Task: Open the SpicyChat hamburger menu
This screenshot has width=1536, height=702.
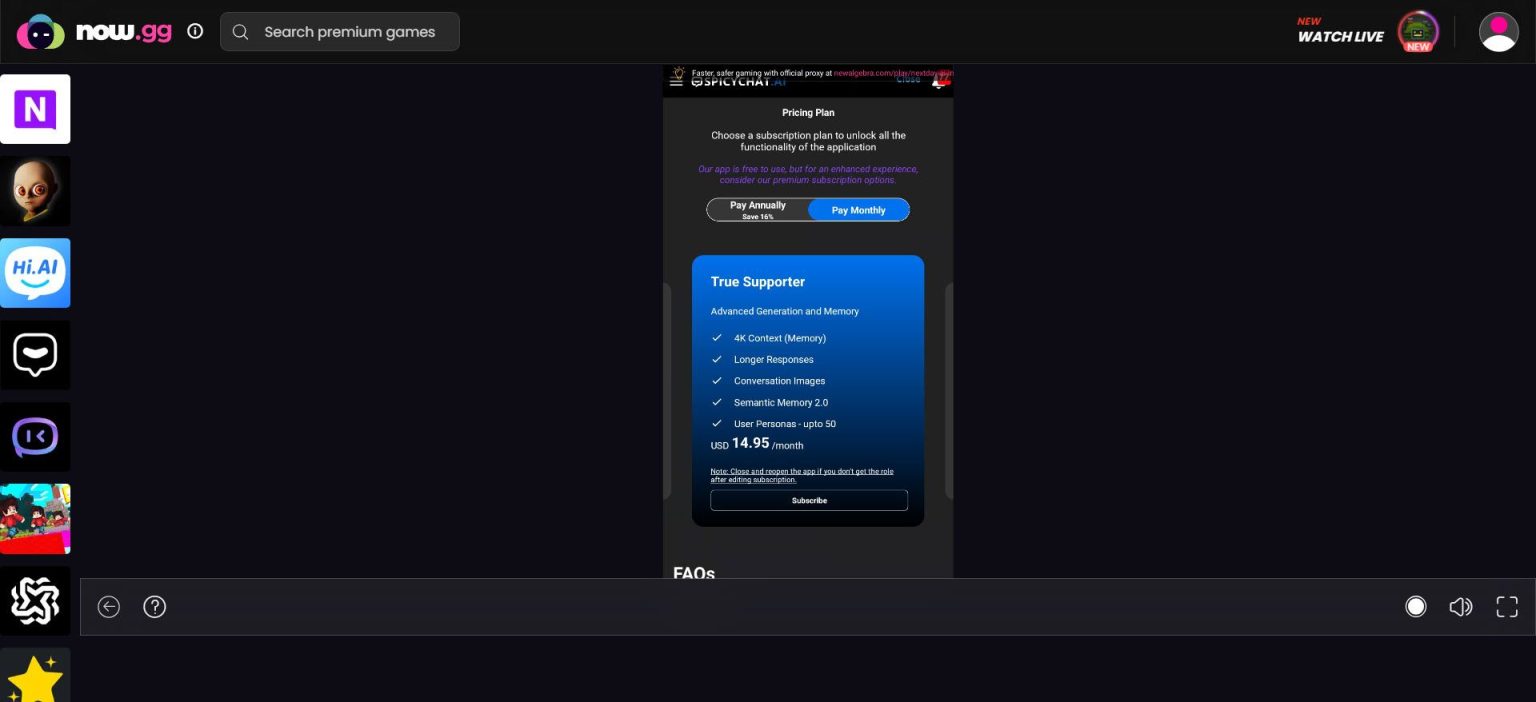Action: pyautogui.click(x=676, y=82)
